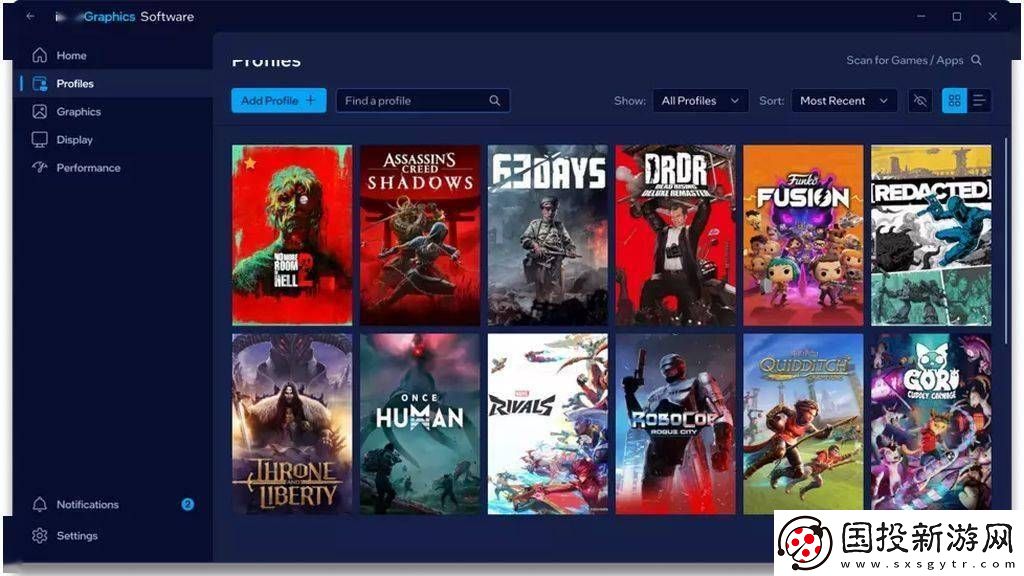Open Assassin's Creed Shadows profile
This screenshot has height=576, width=1024.
coord(420,235)
